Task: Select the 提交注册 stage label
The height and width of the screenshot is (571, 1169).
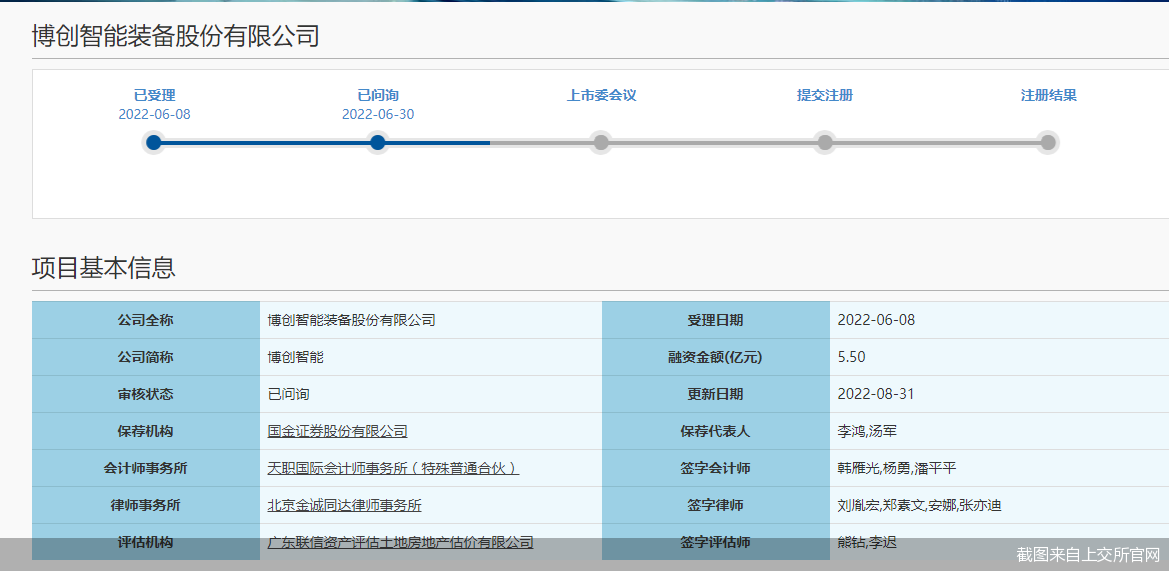Action: pos(825,95)
